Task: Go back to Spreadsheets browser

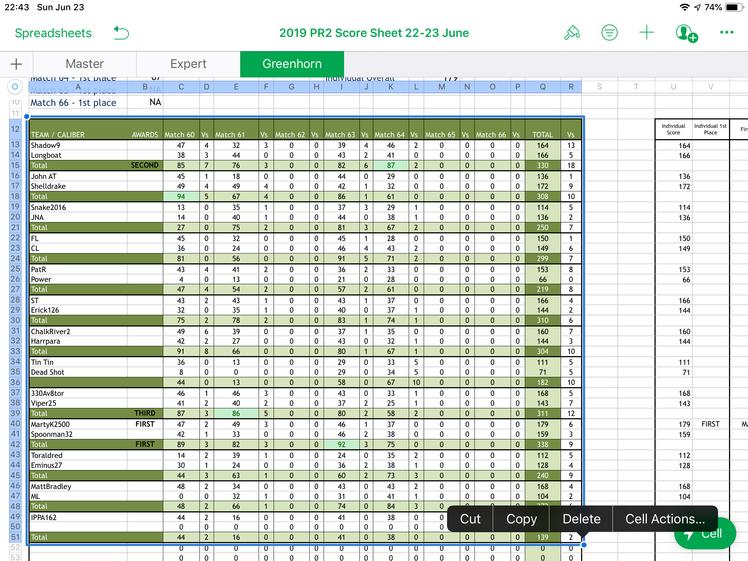Action: [x=53, y=33]
